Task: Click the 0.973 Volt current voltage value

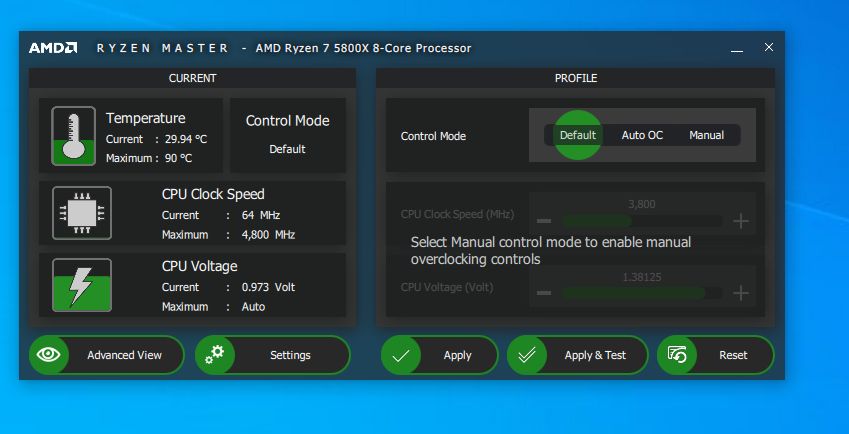Action: [x=269, y=287]
